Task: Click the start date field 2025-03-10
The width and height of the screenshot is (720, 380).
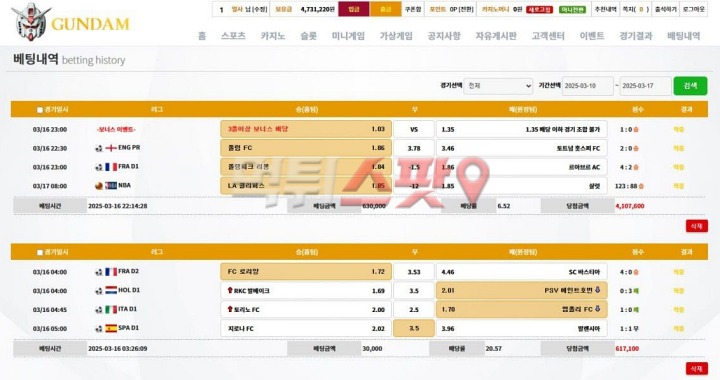Action: pos(588,86)
